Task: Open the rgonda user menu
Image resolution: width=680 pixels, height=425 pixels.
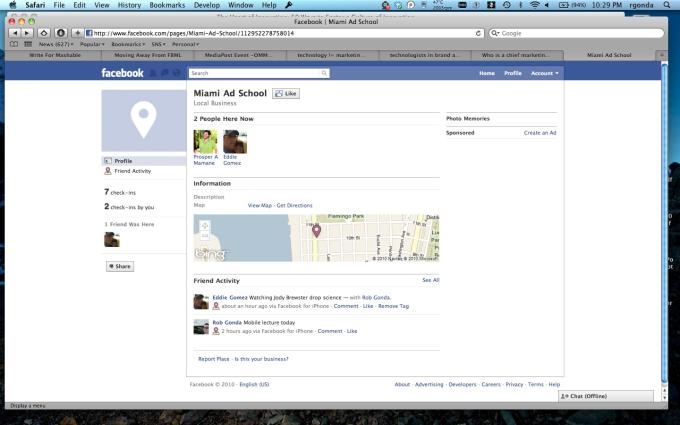Action: point(641,5)
